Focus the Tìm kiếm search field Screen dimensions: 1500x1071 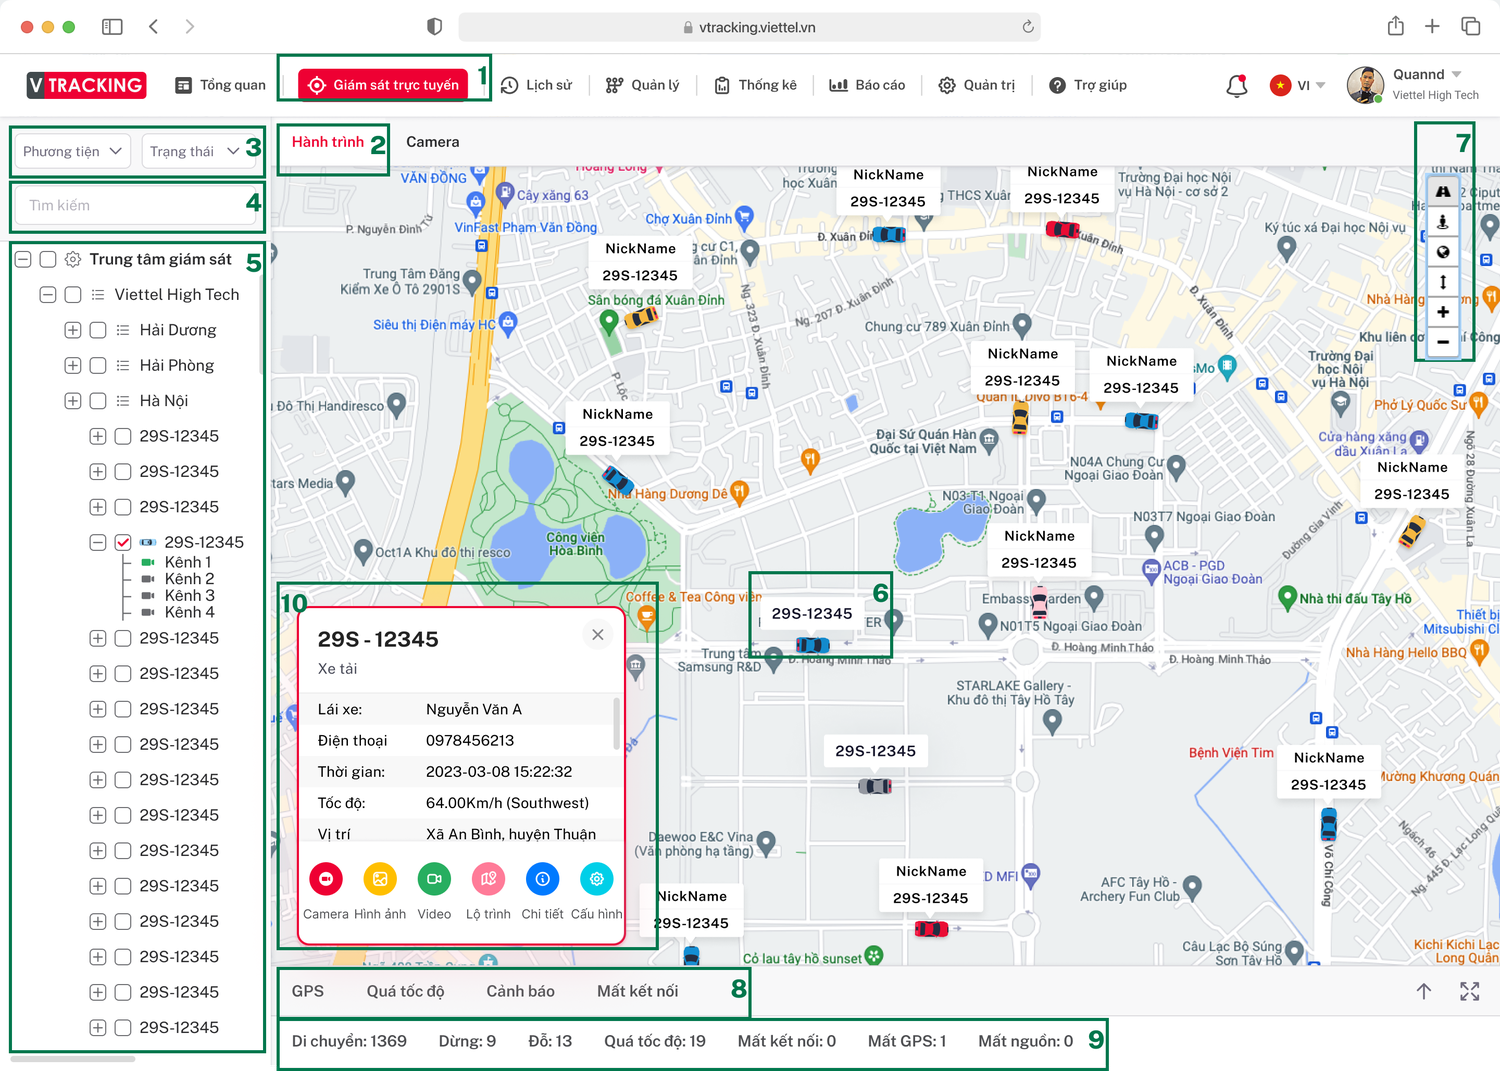[137, 205]
